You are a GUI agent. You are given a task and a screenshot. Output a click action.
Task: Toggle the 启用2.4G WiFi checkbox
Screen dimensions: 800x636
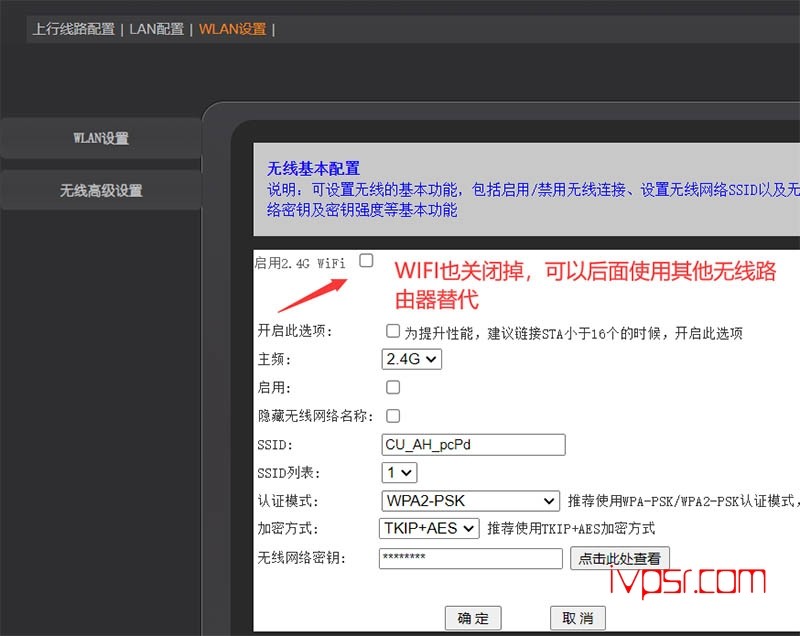366,261
